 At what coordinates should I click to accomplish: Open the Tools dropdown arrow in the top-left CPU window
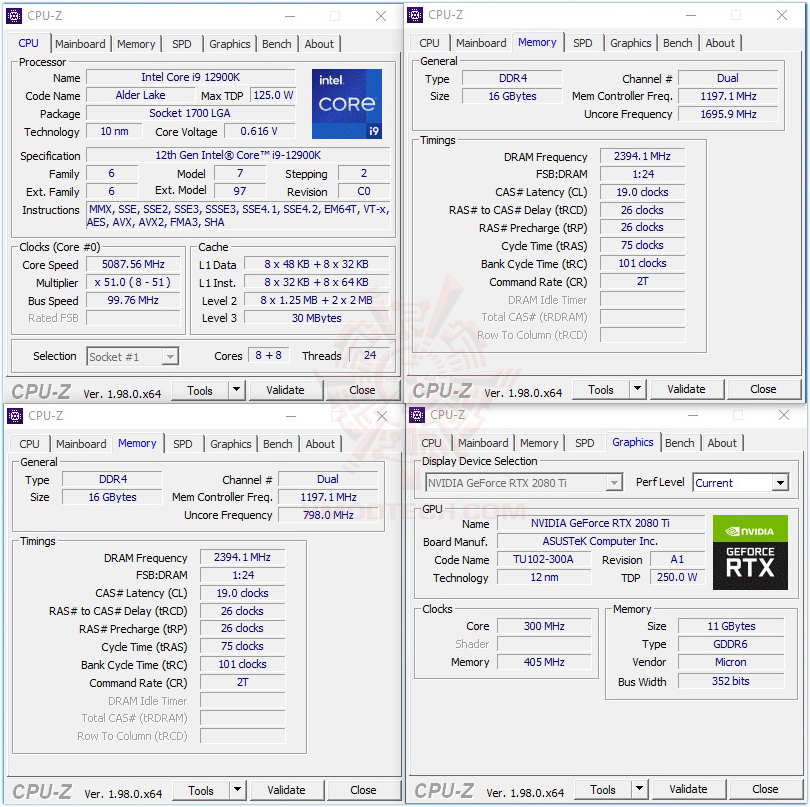[x=236, y=390]
